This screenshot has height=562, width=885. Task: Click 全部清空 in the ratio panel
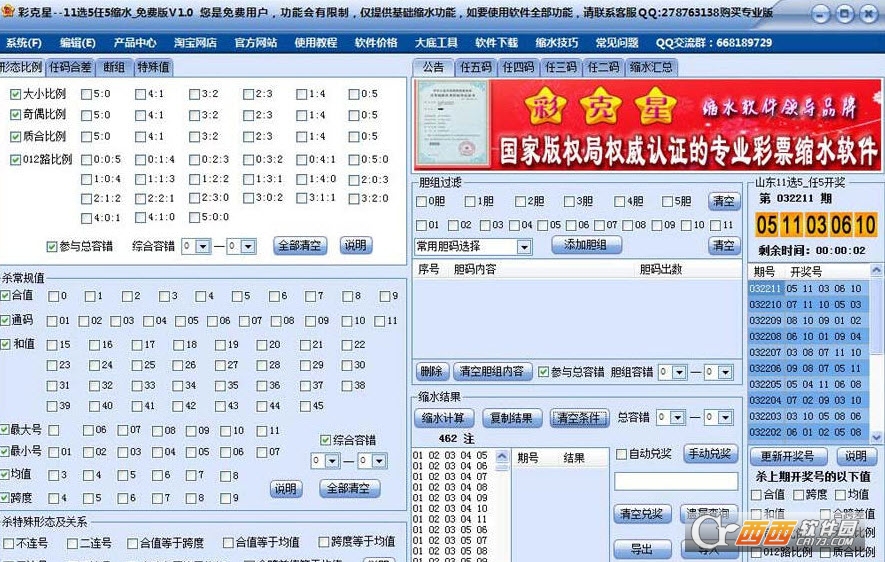tap(300, 245)
